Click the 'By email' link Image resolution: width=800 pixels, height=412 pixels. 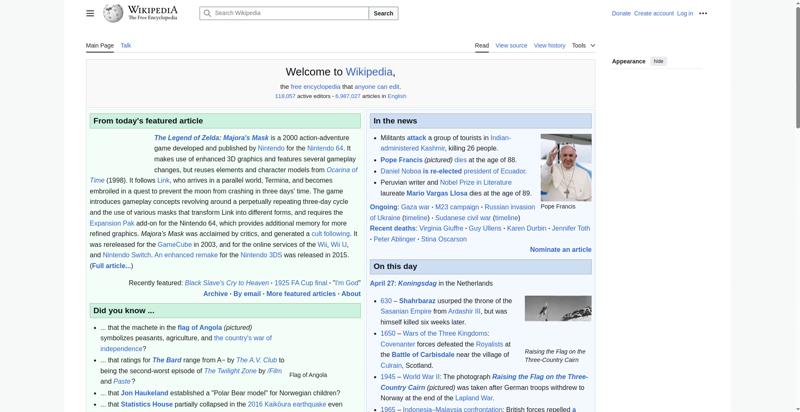pos(247,294)
